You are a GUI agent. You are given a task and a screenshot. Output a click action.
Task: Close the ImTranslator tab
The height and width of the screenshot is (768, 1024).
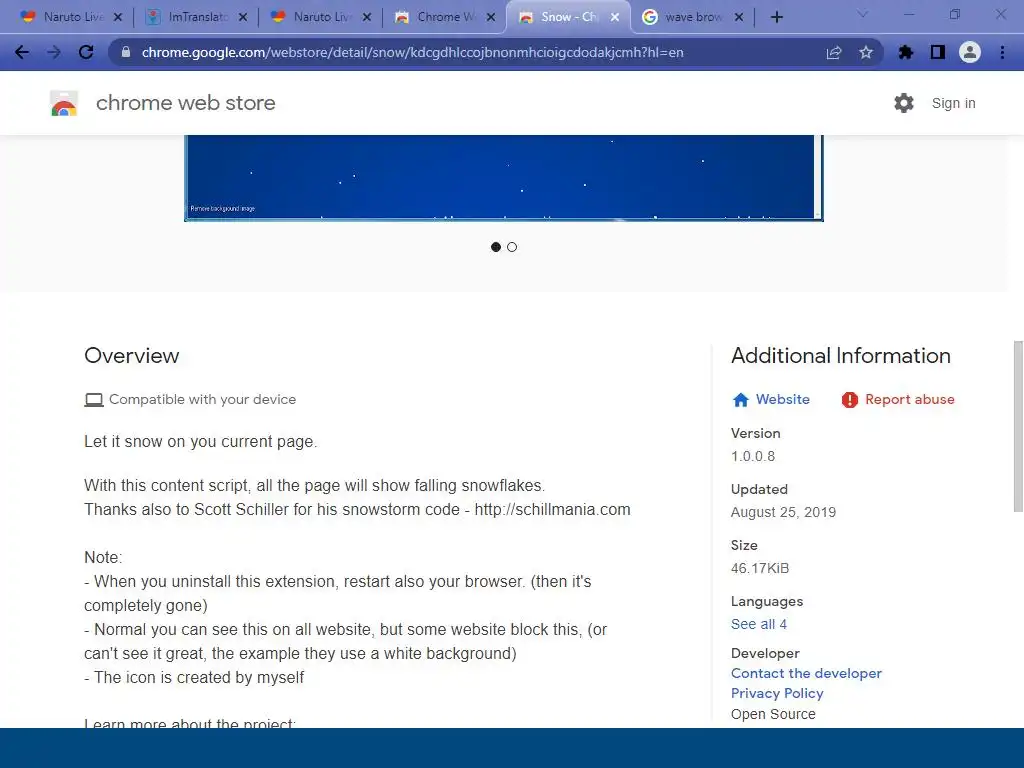pyautogui.click(x=243, y=17)
